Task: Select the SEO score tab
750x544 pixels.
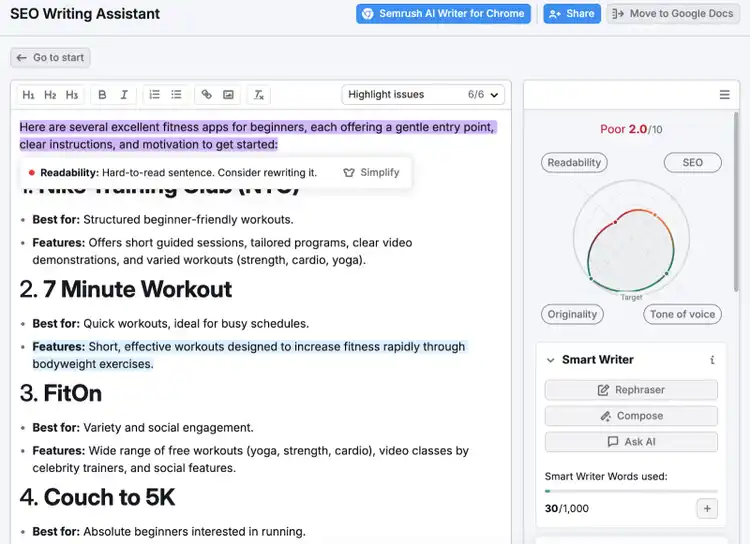Action: (x=693, y=163)
